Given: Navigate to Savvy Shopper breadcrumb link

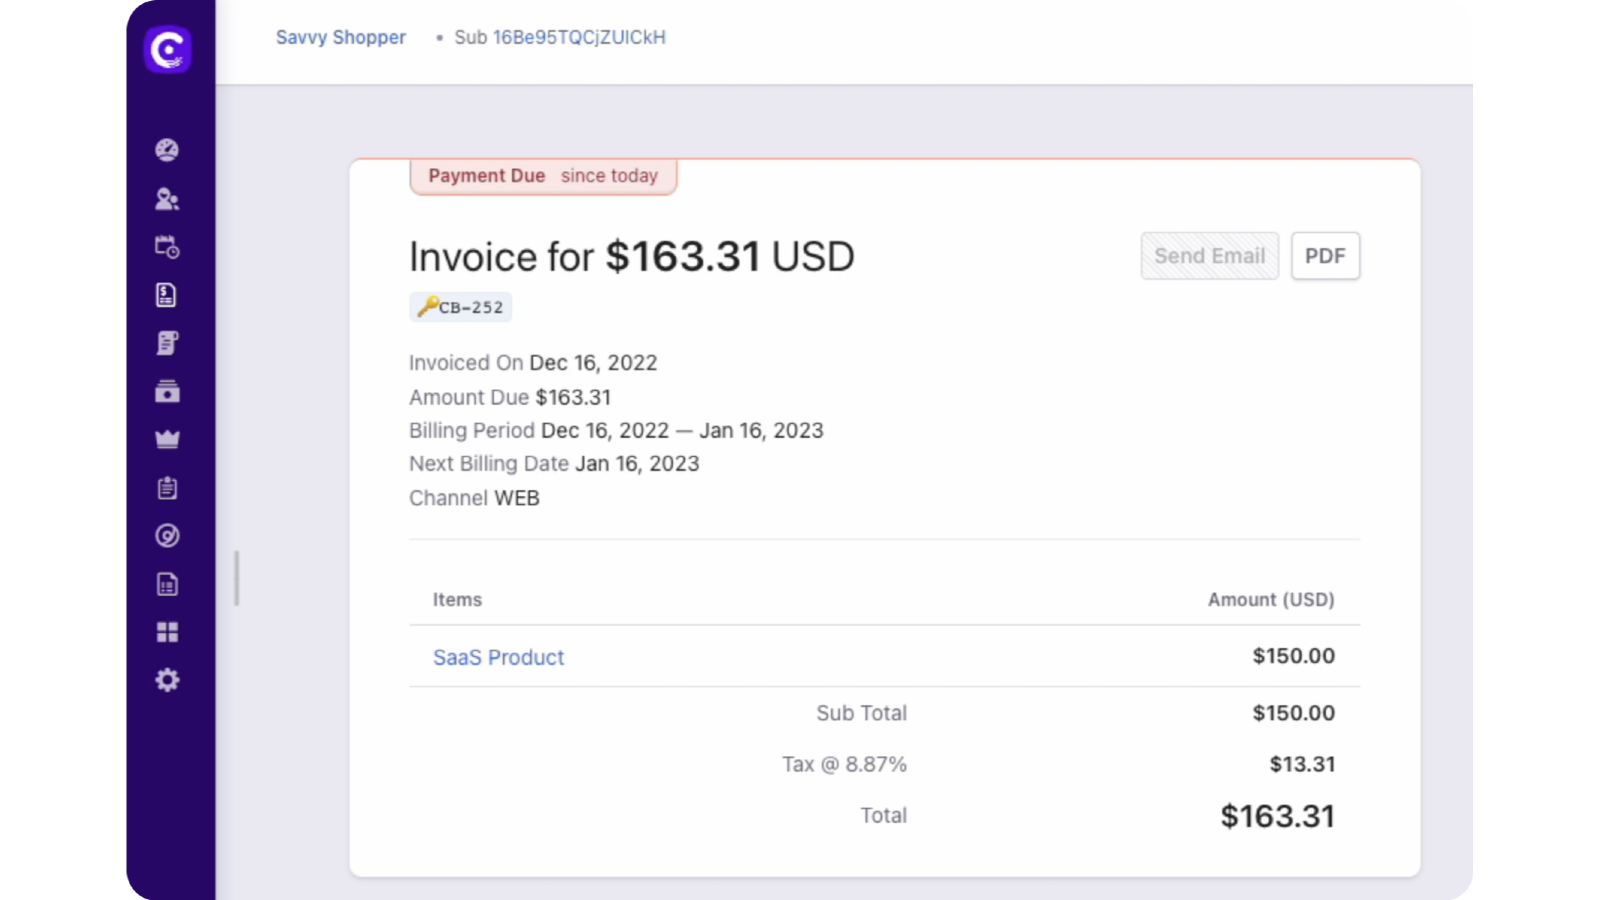Looking at the screenshot, I should coord(341,37).
